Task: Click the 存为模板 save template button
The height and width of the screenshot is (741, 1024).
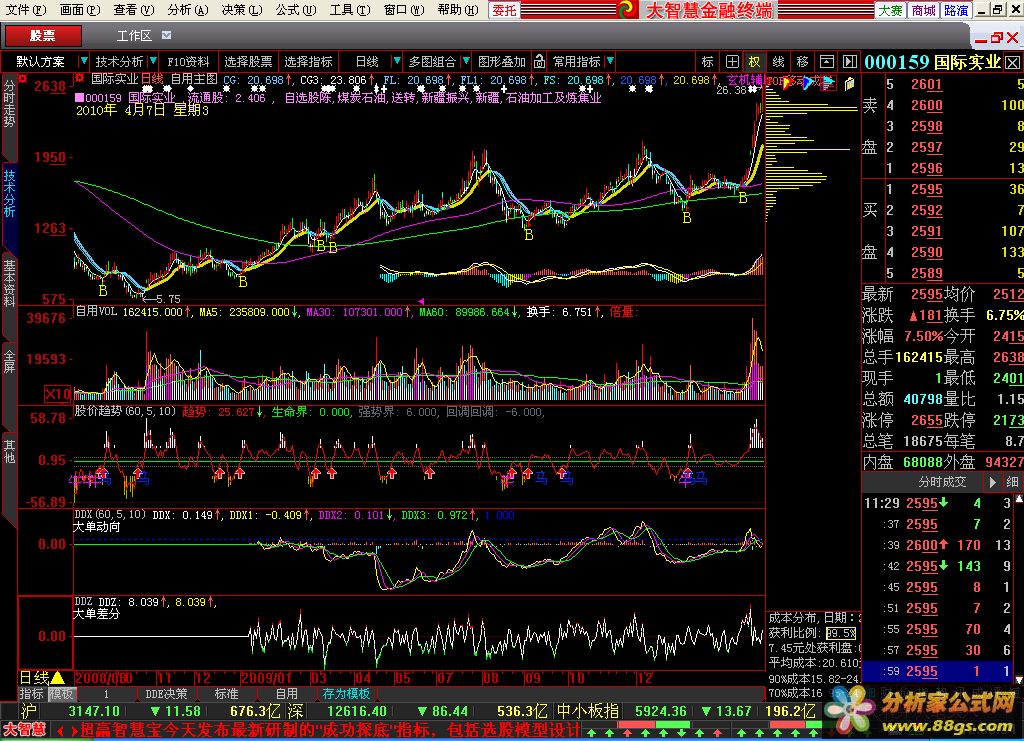Action: pyautogui.click(x=346, y=693)
